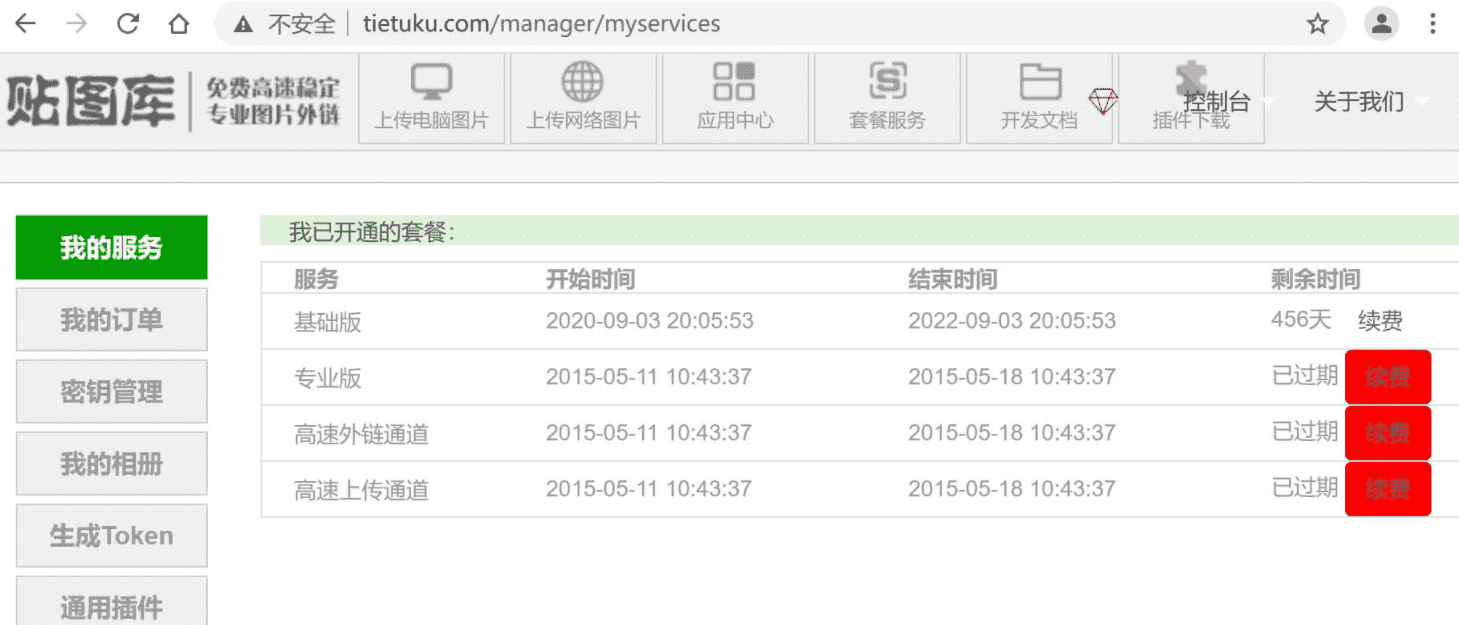Viewport: 1459px width, 625px height.
Task: Click red 续费 button for 专业版
Action: click(1387, 377)
